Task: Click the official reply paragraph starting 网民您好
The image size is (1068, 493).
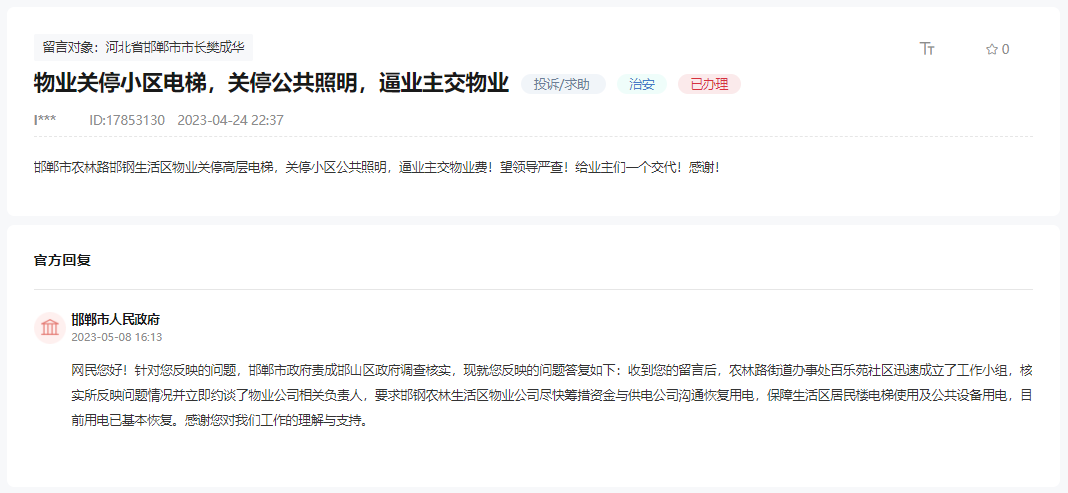Action: point(552,395)
